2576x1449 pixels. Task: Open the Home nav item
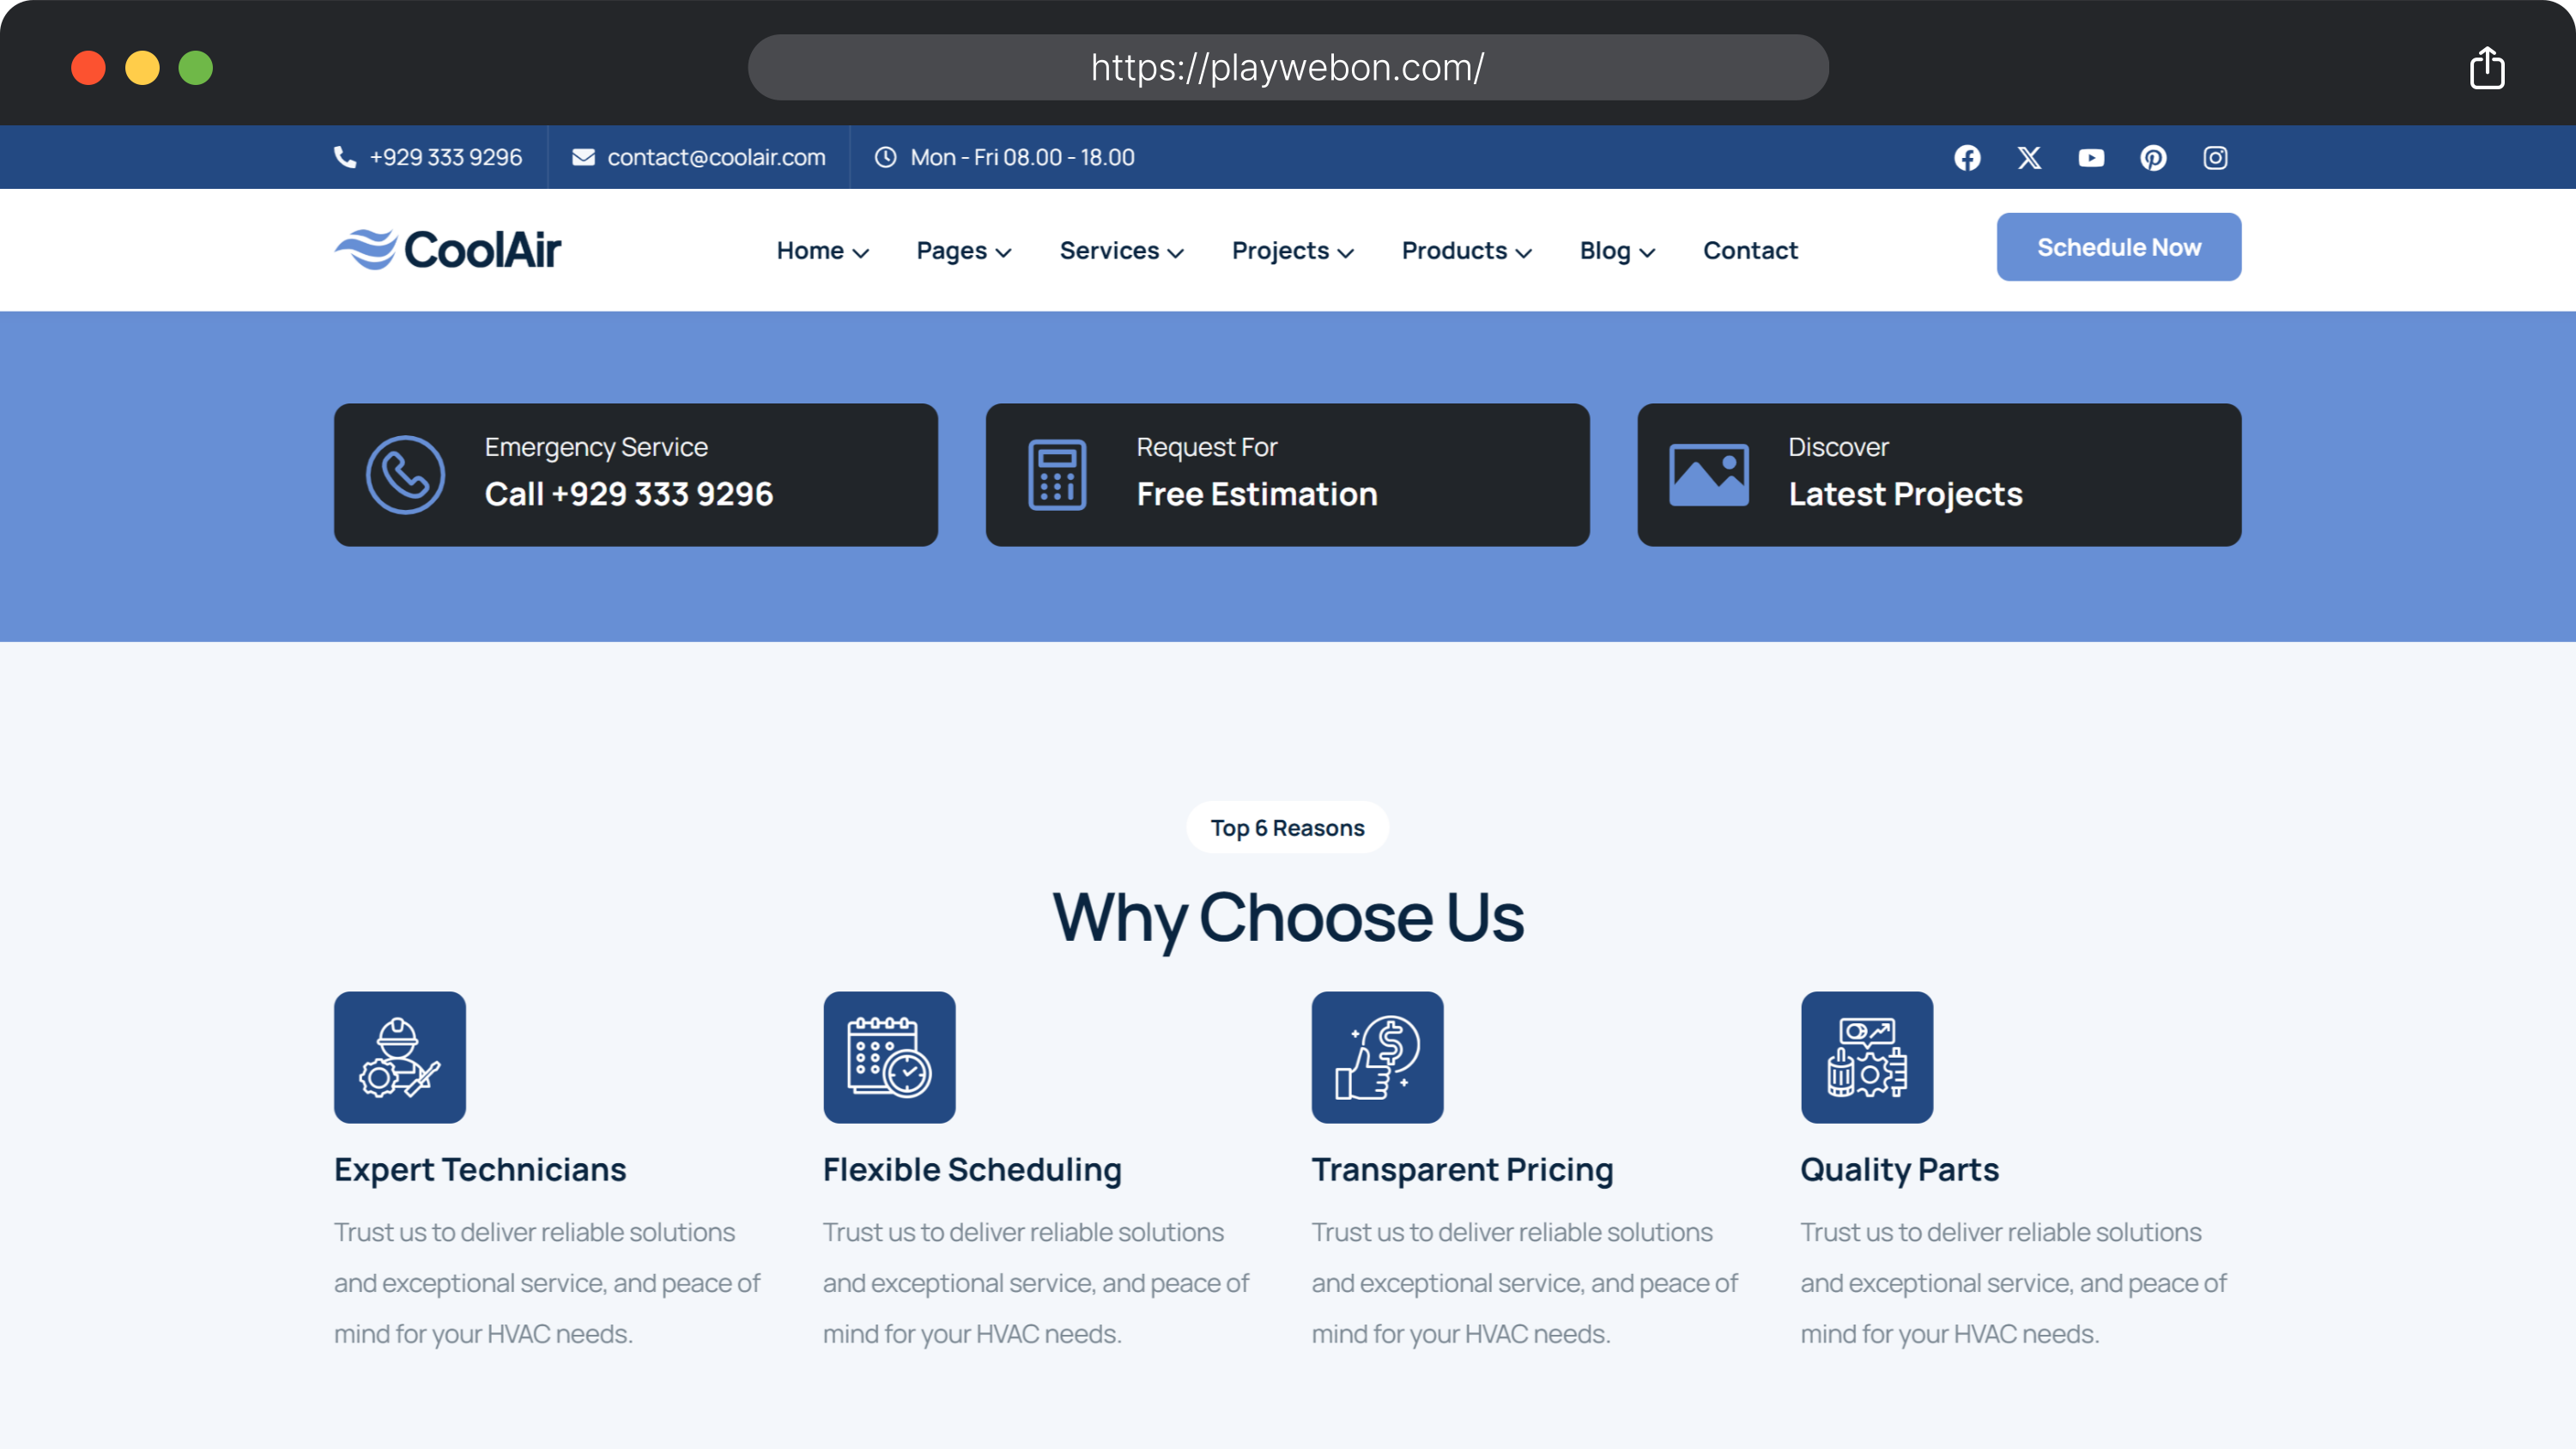point(810,250)
